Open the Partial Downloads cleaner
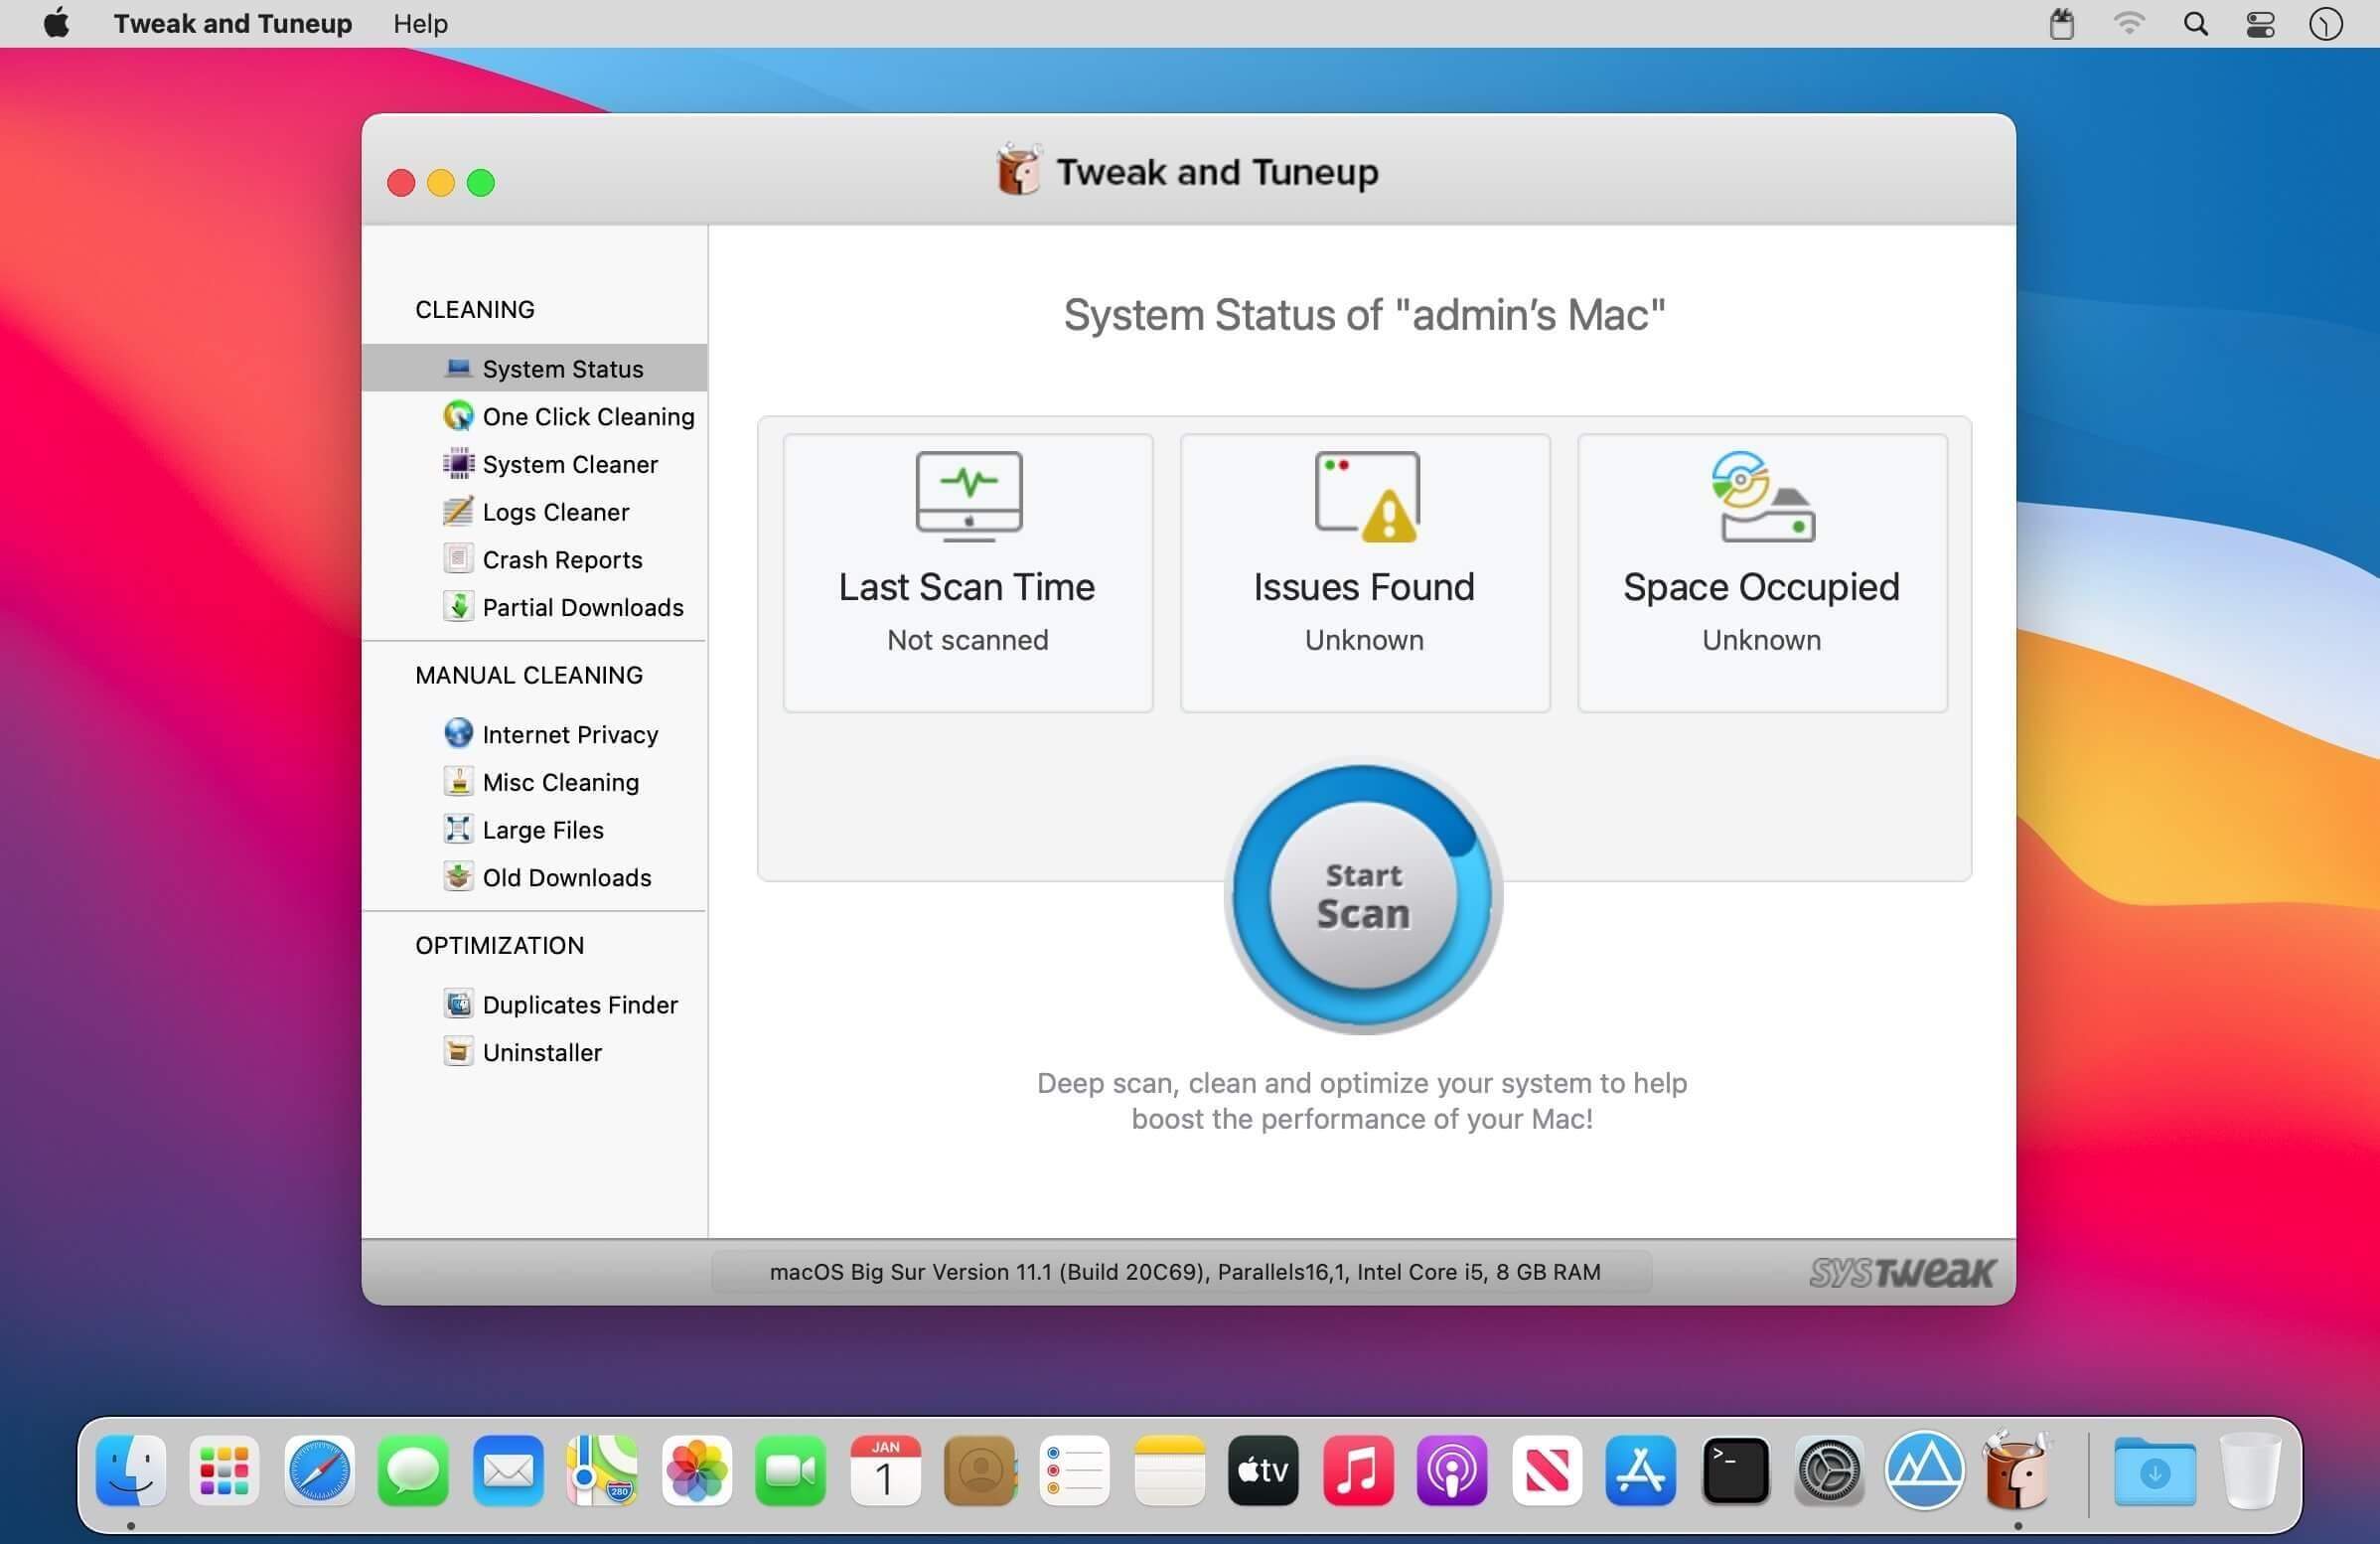This screenshot has width=2380, height=1544. [583, 607]
